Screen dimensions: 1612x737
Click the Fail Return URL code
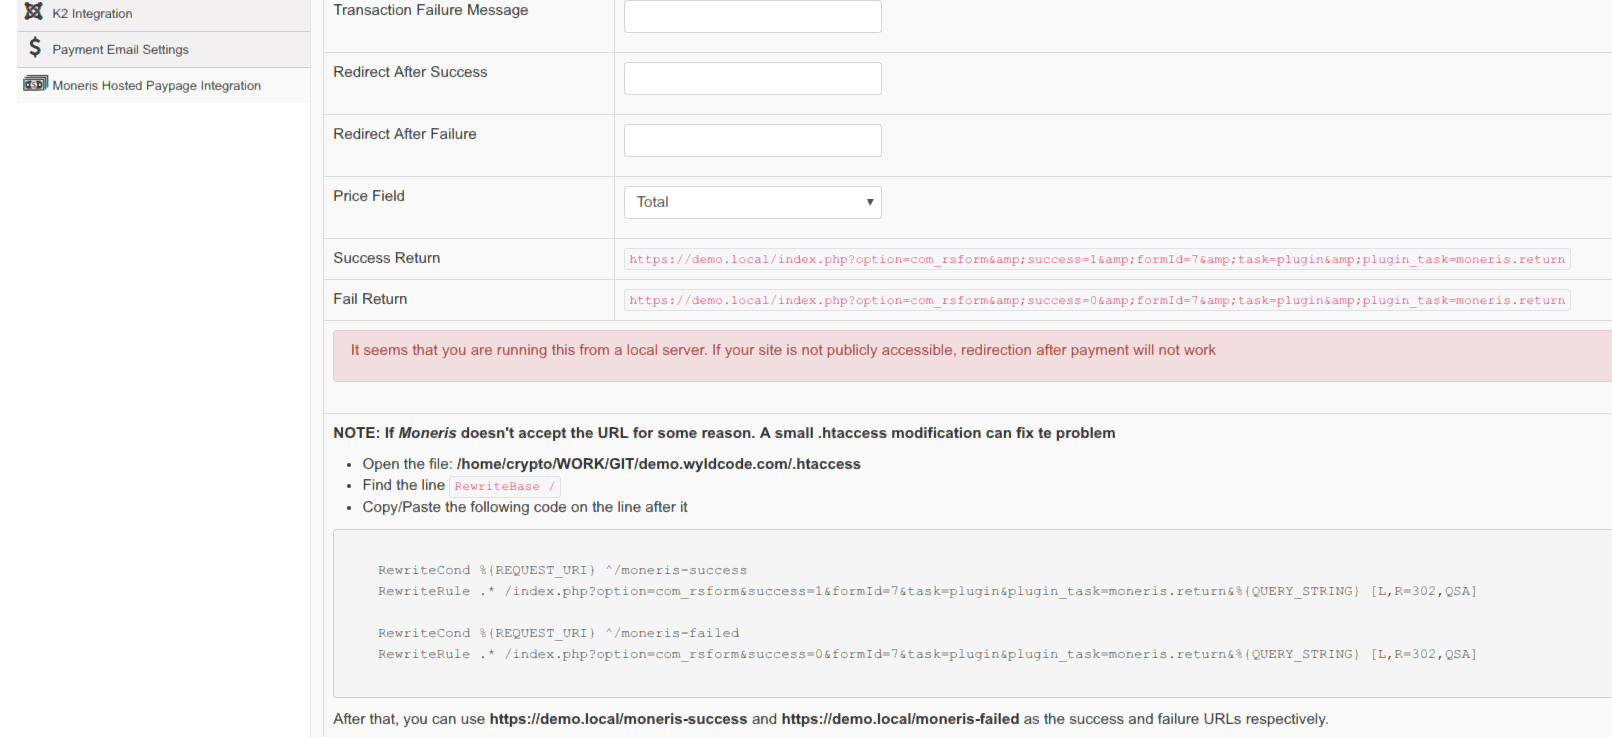coord(1096,301)
